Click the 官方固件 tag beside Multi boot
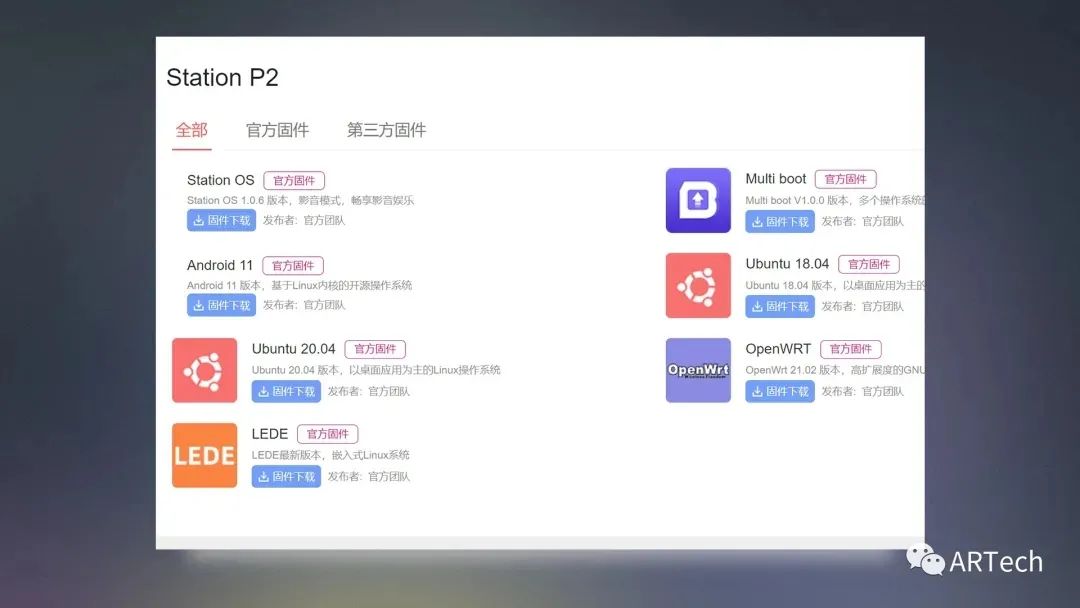 [x=845, y=179]
